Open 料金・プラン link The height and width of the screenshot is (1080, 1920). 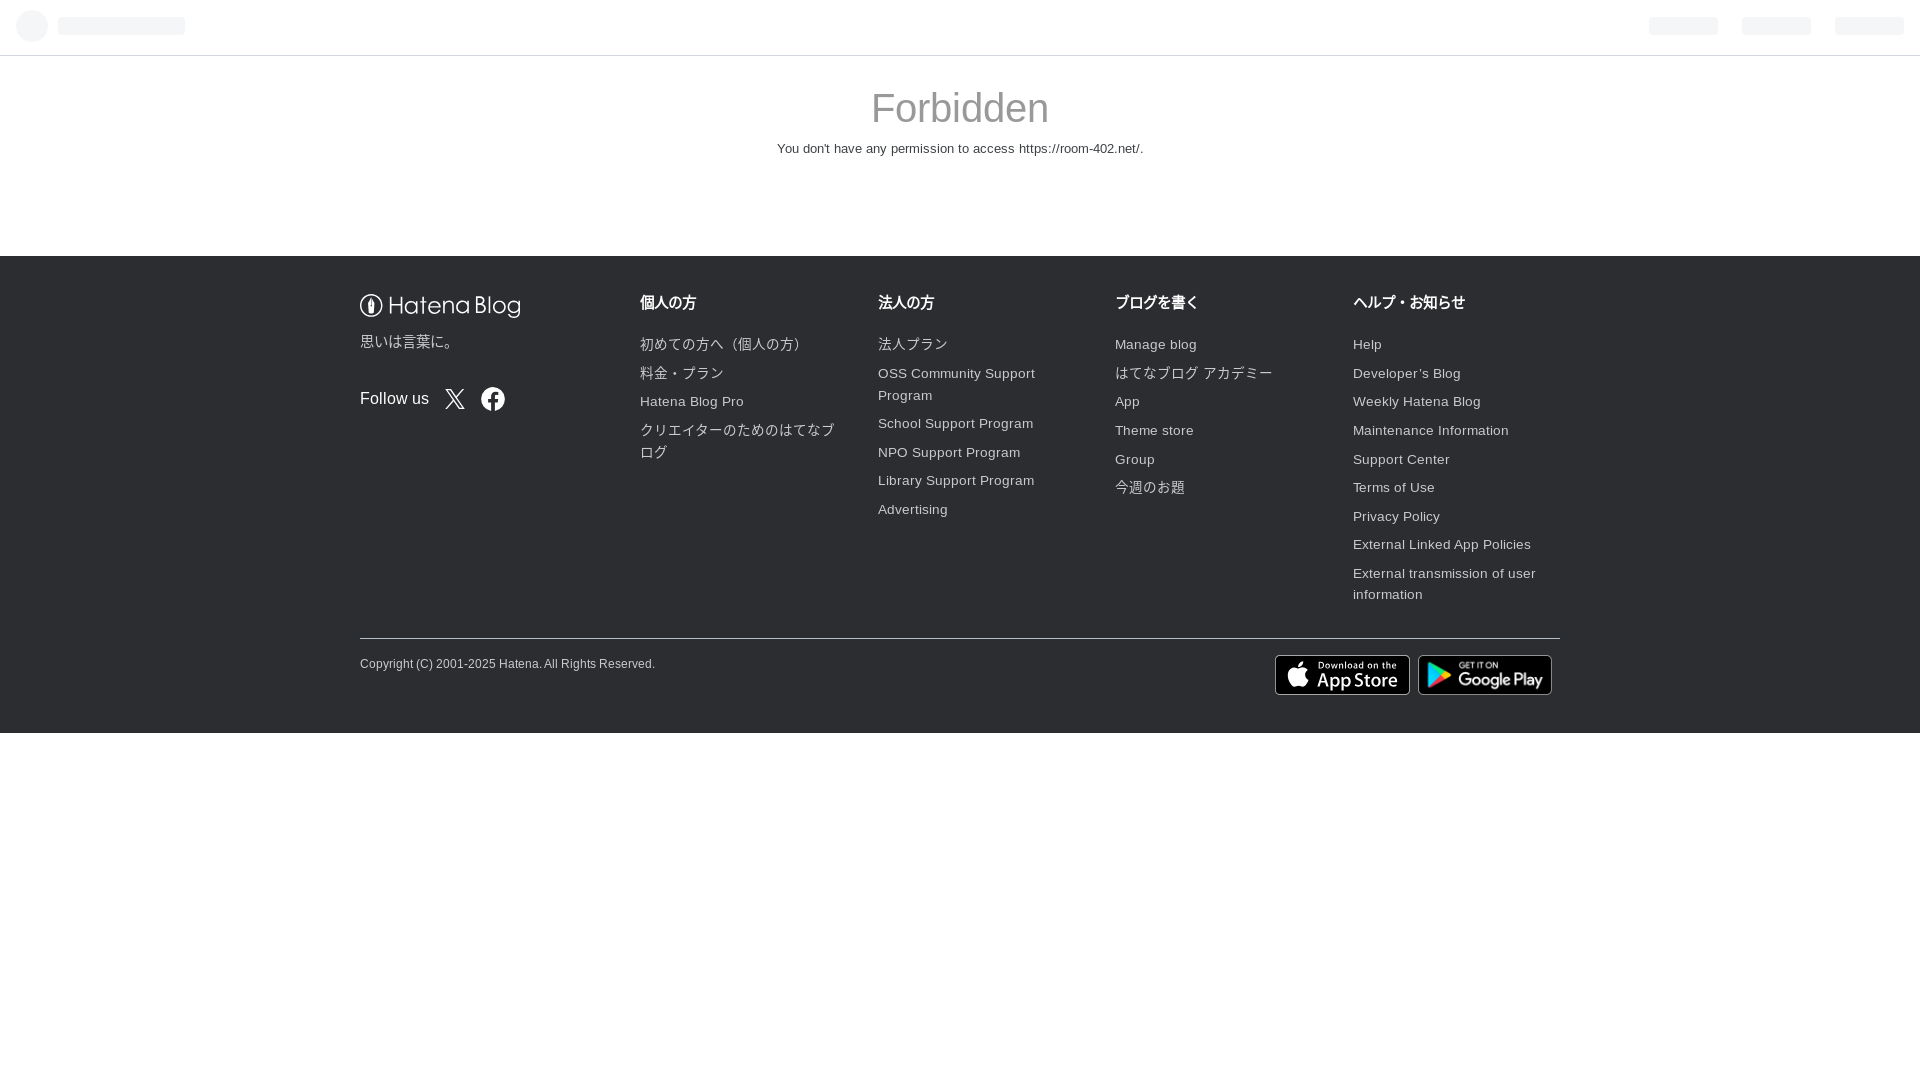(682, 373)
